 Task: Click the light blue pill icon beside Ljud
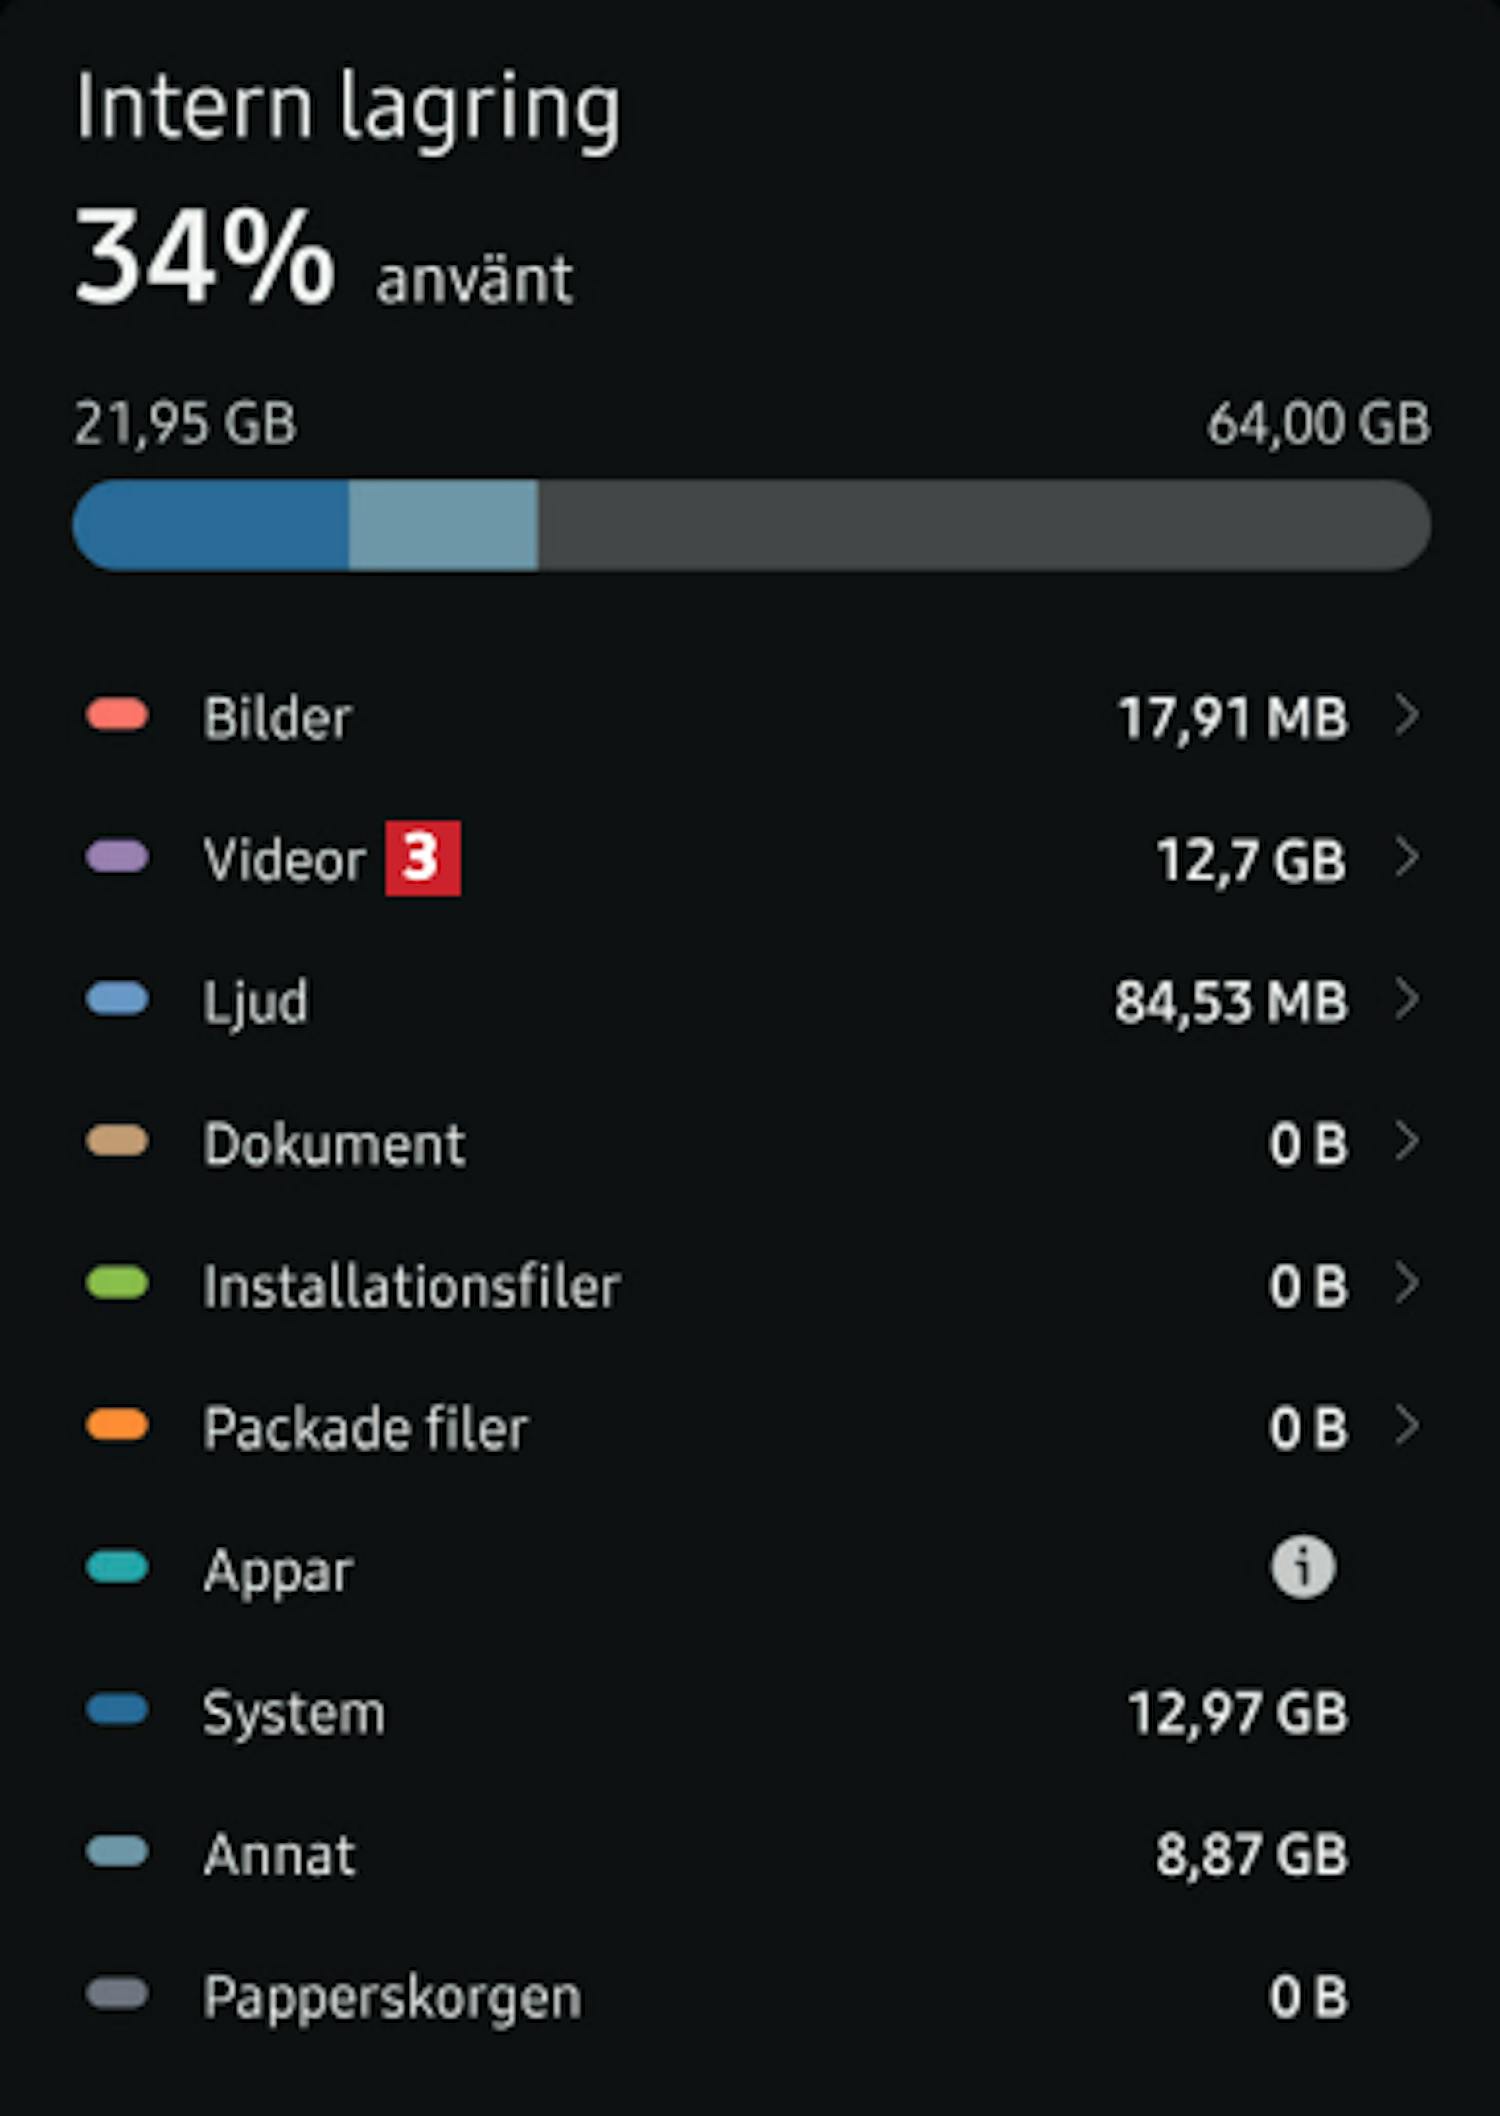click(x=117, y=1000)
